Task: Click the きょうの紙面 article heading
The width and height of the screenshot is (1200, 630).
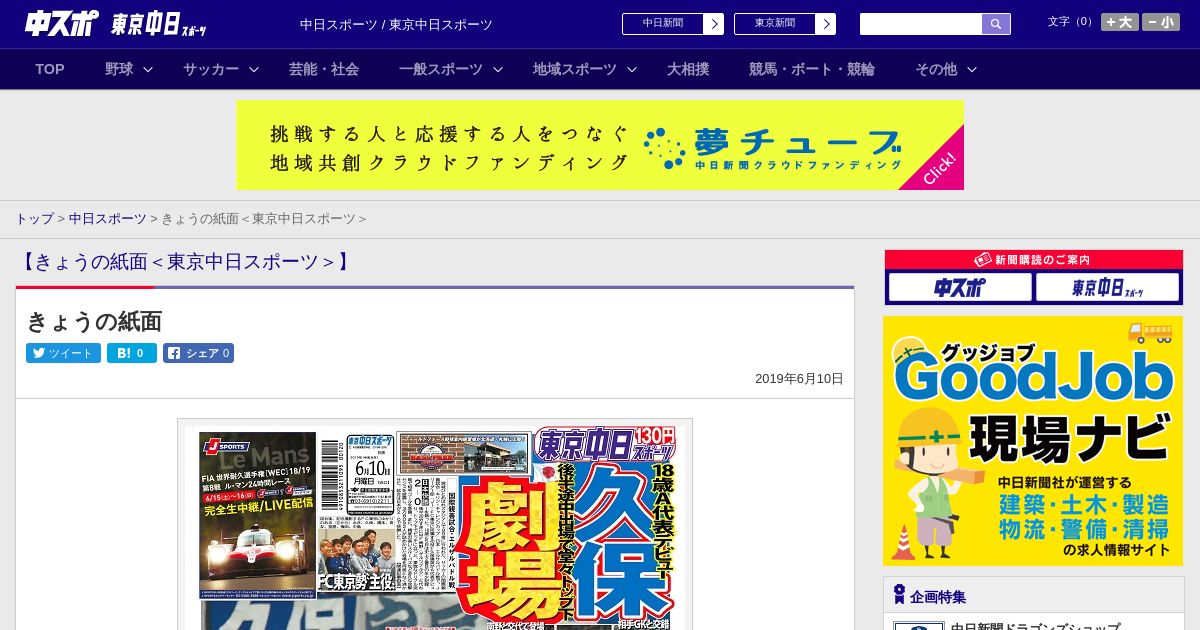Action: pos(94,321)
